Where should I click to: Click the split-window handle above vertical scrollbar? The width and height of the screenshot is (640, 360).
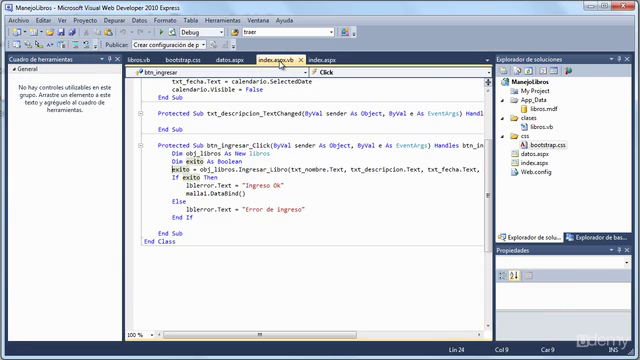488,82
